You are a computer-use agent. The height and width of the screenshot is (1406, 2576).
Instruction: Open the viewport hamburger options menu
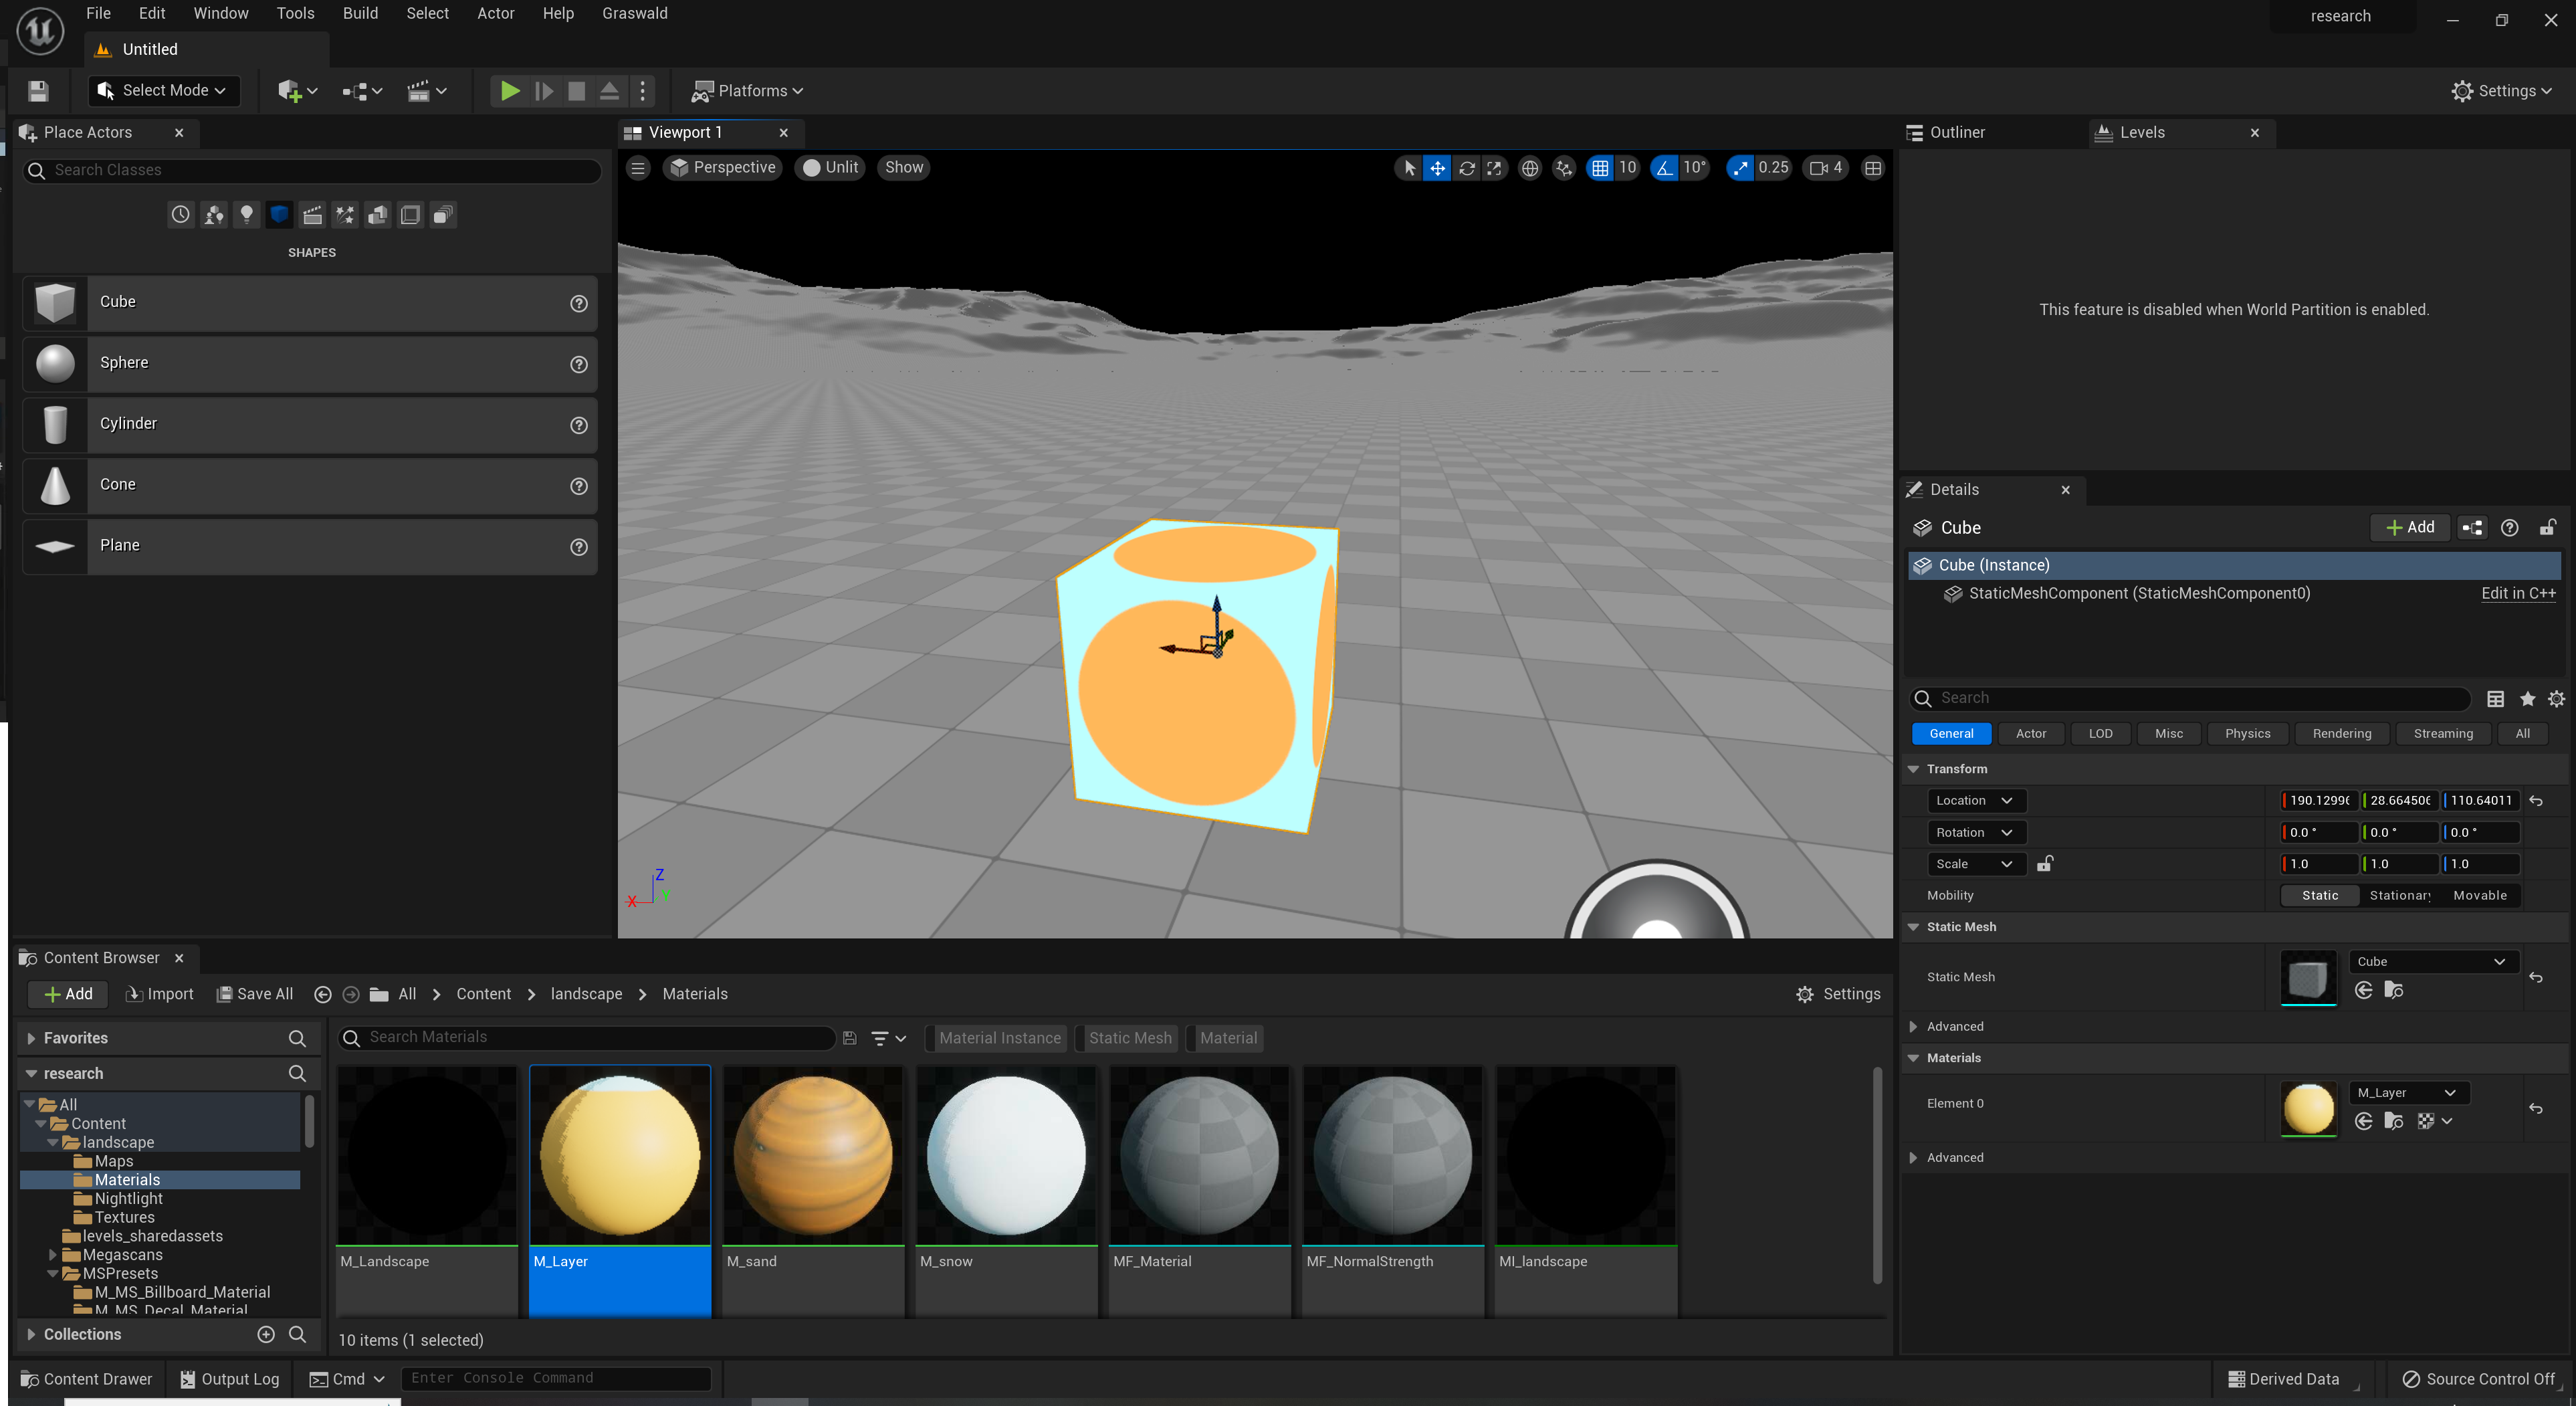coord(638,168)
